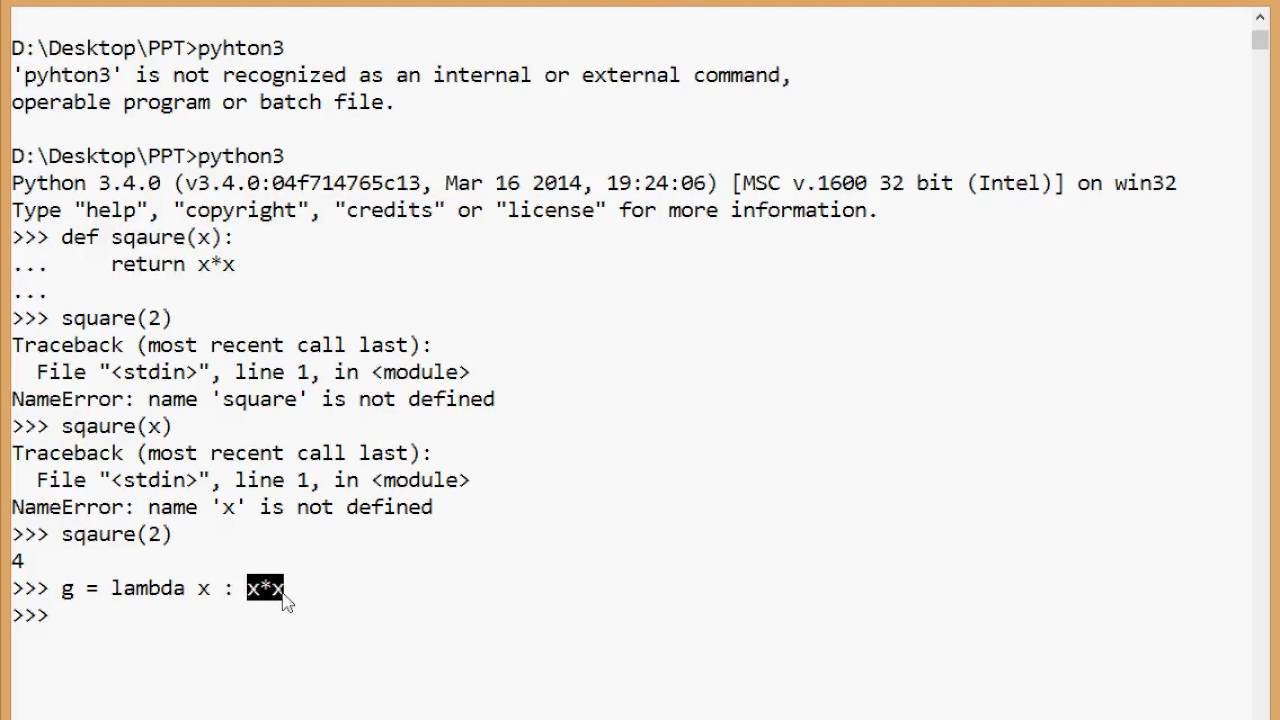Click the word "copyright" in the banner

(247, 210)
